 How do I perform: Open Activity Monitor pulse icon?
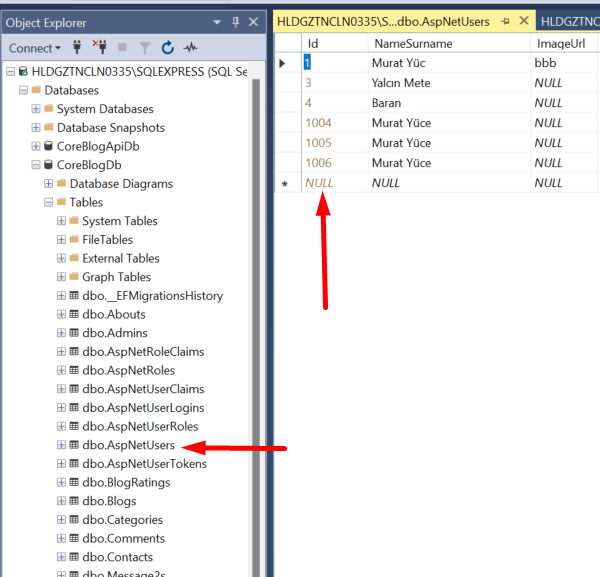click(x=190, y=48)
